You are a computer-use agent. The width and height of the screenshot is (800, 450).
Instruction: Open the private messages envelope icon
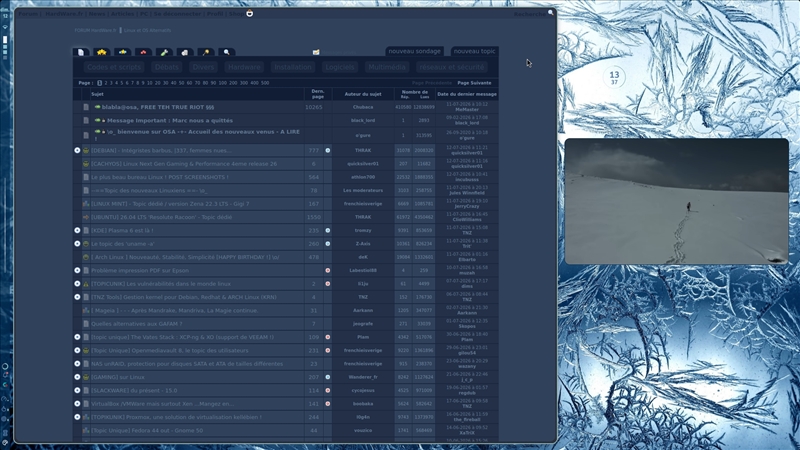[x=316, y=52]
